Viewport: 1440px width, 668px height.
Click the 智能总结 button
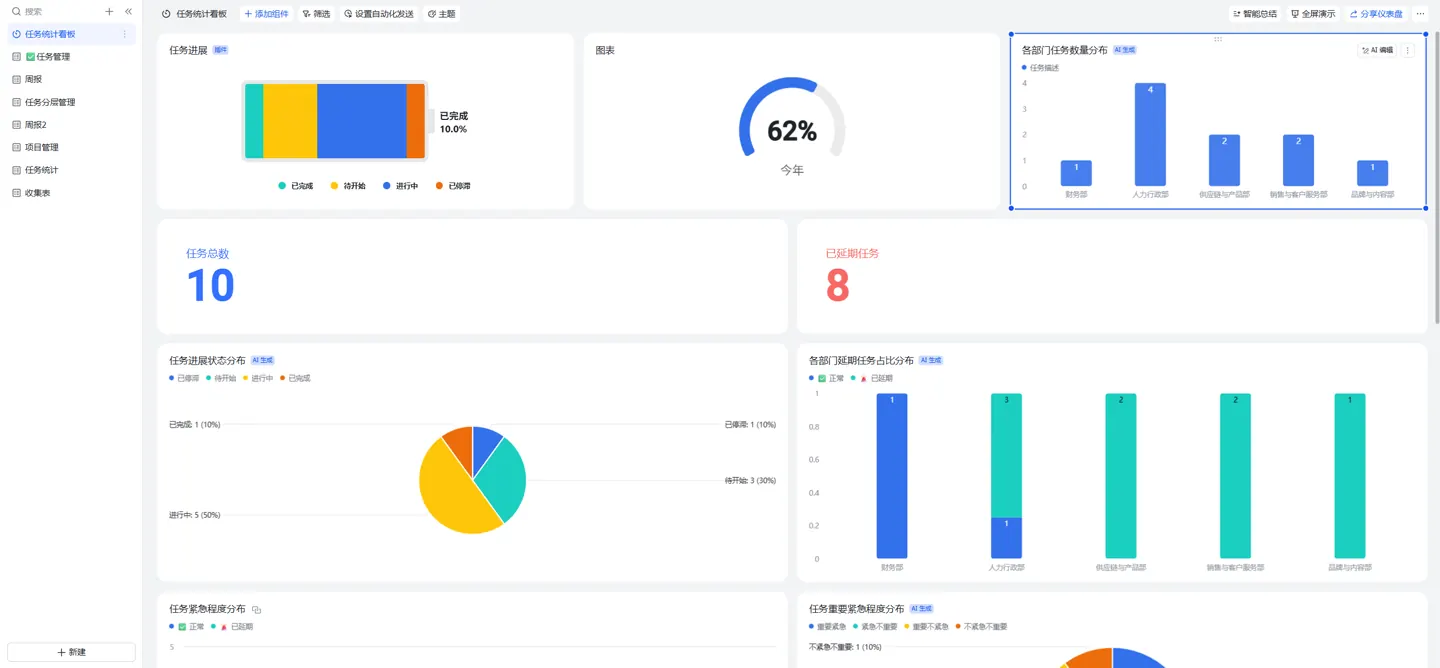pyautogui.click(x=1255, y=14)
